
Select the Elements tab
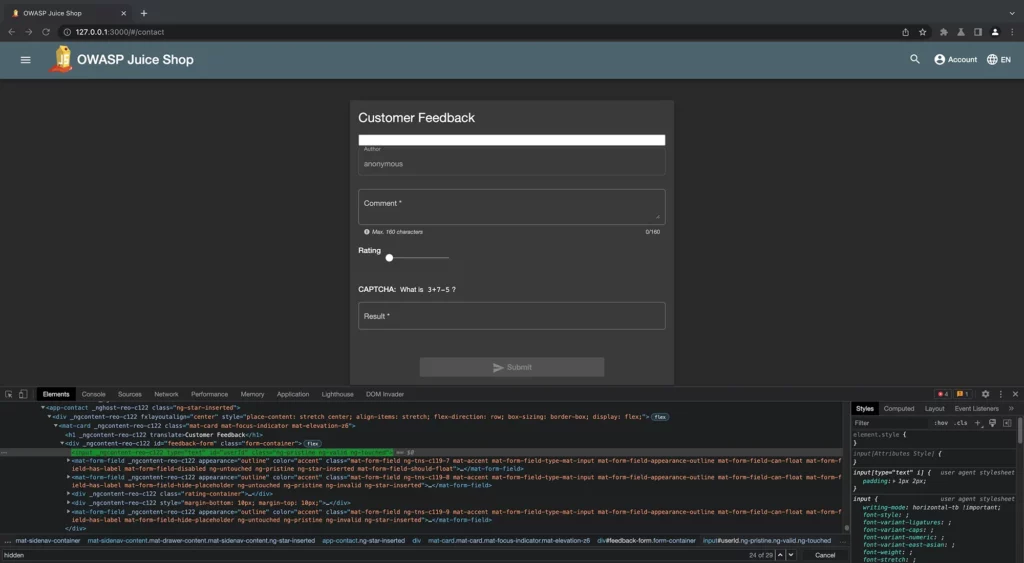click(x=56, y=394)
